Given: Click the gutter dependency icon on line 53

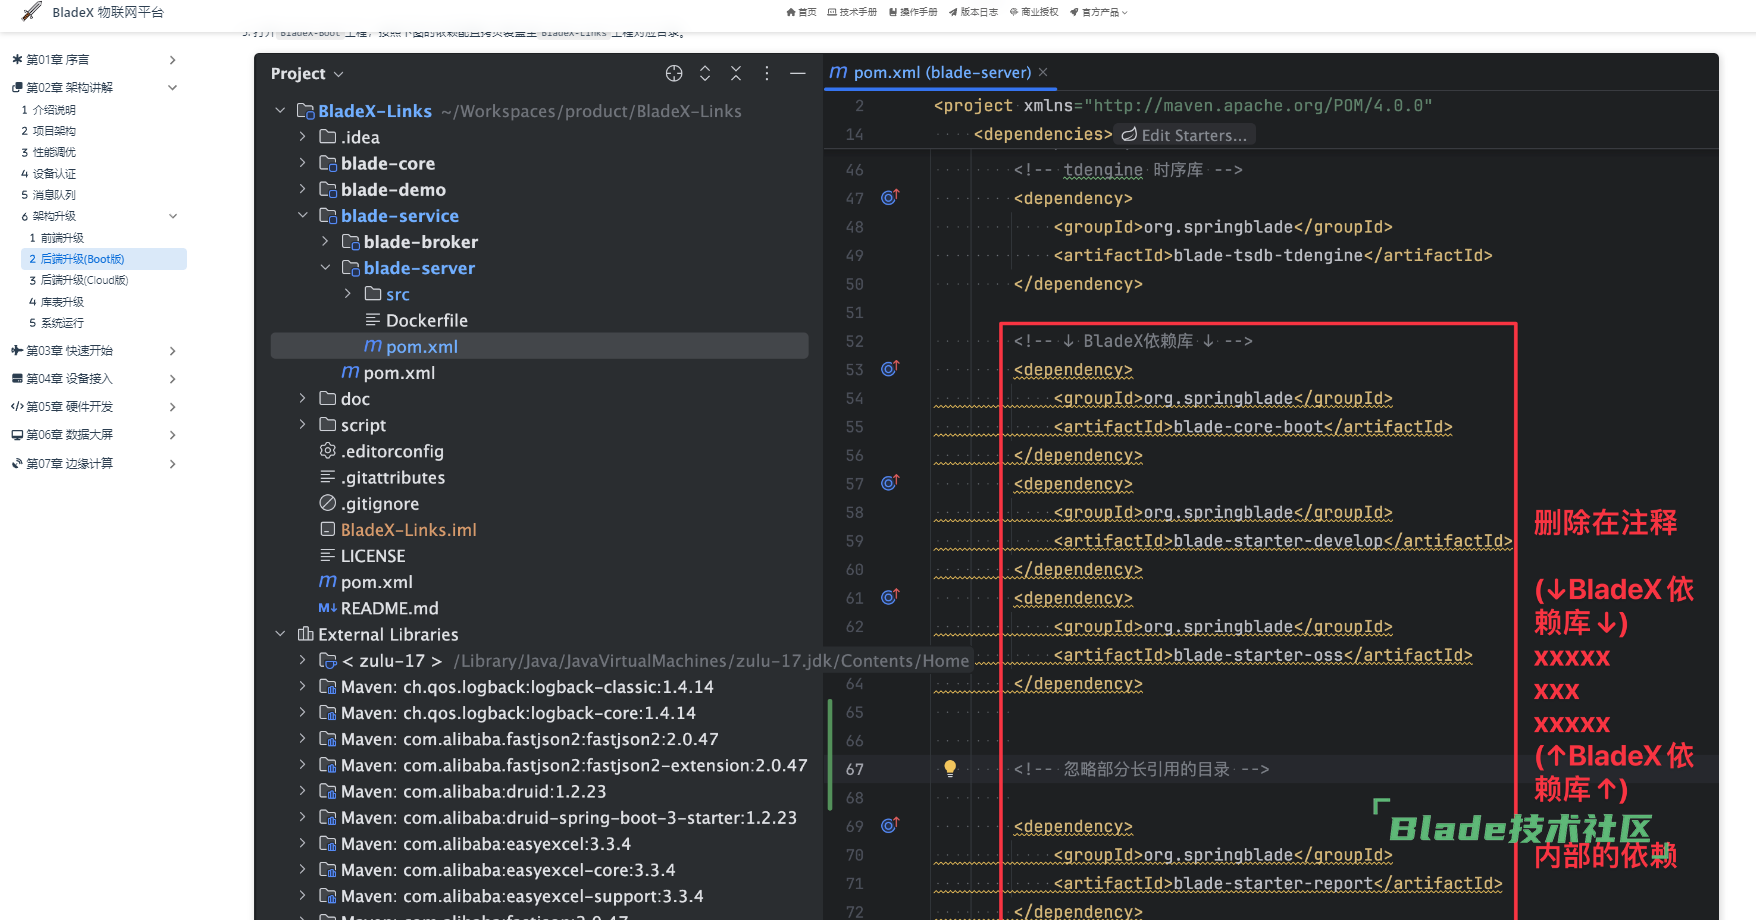Looking at the screenshot, I should [889, 369].
